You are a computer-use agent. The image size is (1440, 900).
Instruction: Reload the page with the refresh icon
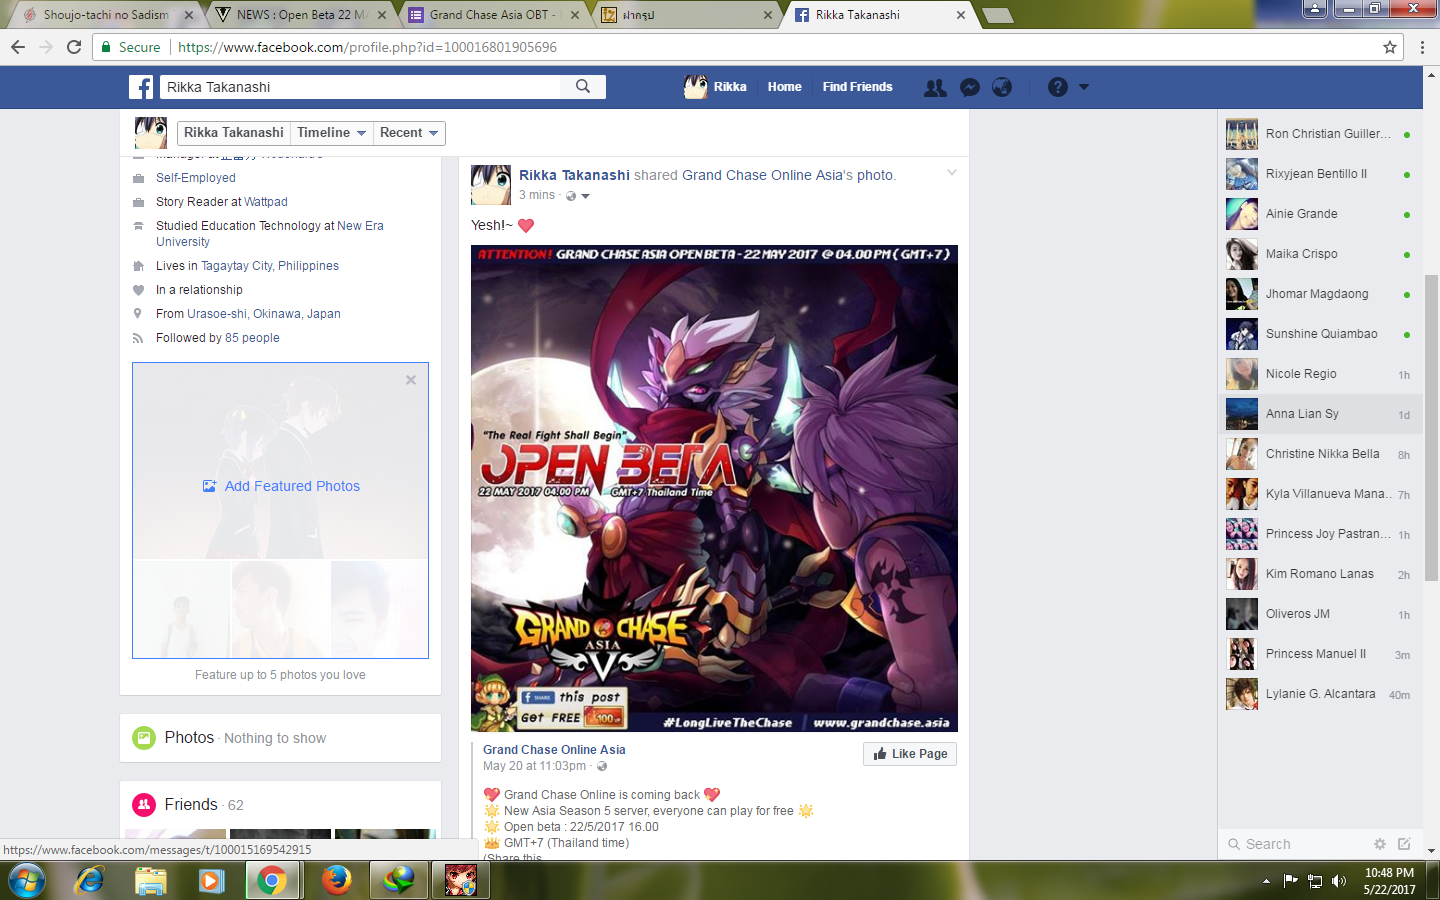[74, 47]
